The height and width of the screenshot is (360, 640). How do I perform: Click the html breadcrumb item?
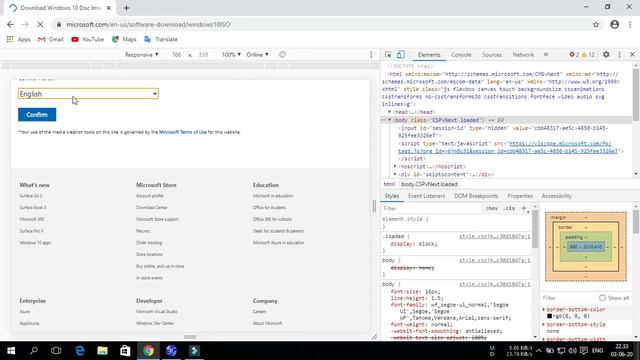click(389, 184)
